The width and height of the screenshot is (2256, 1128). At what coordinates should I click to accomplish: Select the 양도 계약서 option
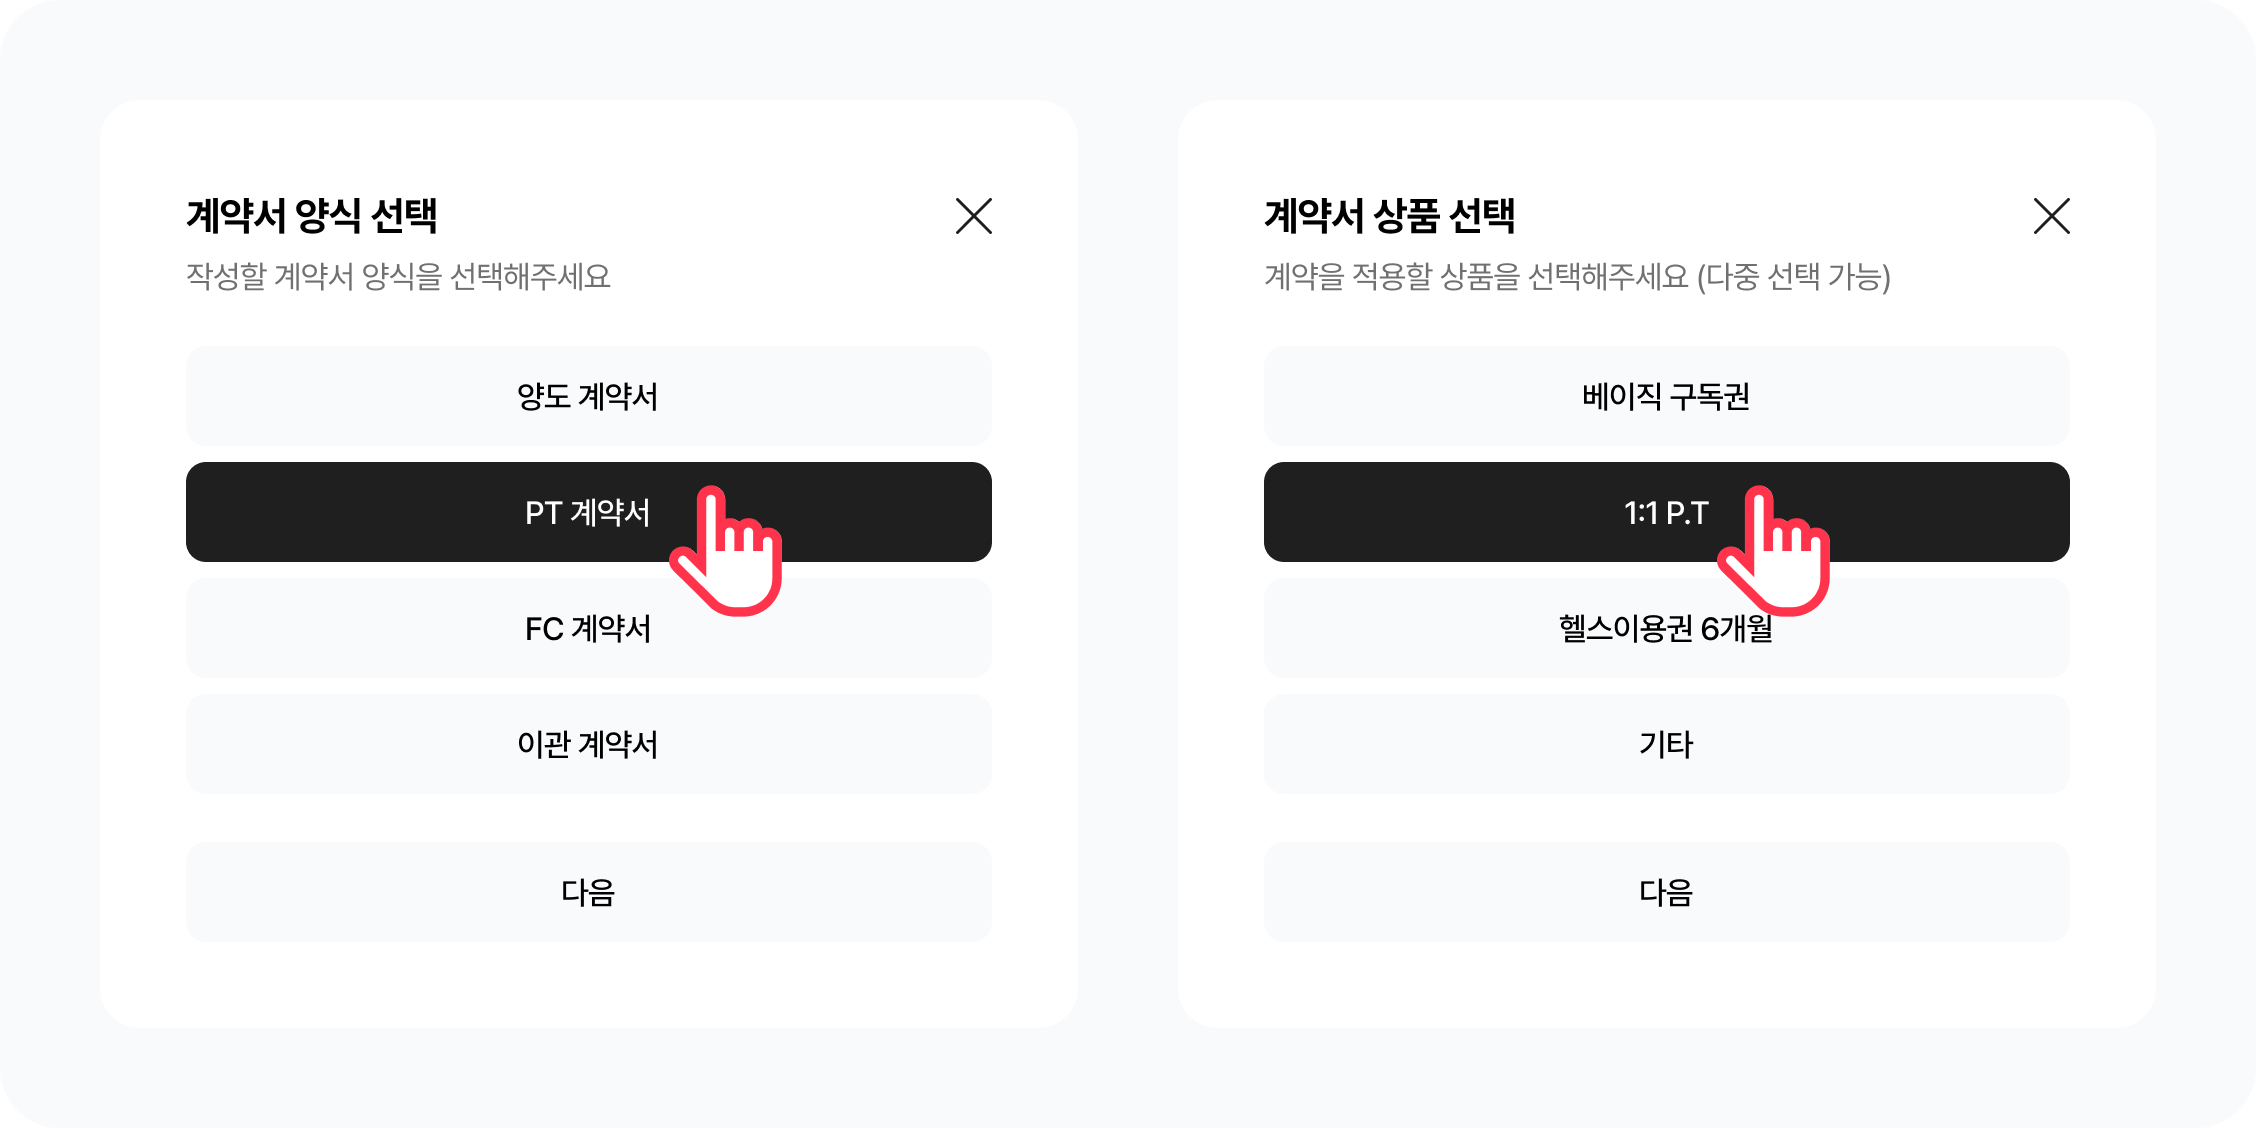tap(588, 396)
